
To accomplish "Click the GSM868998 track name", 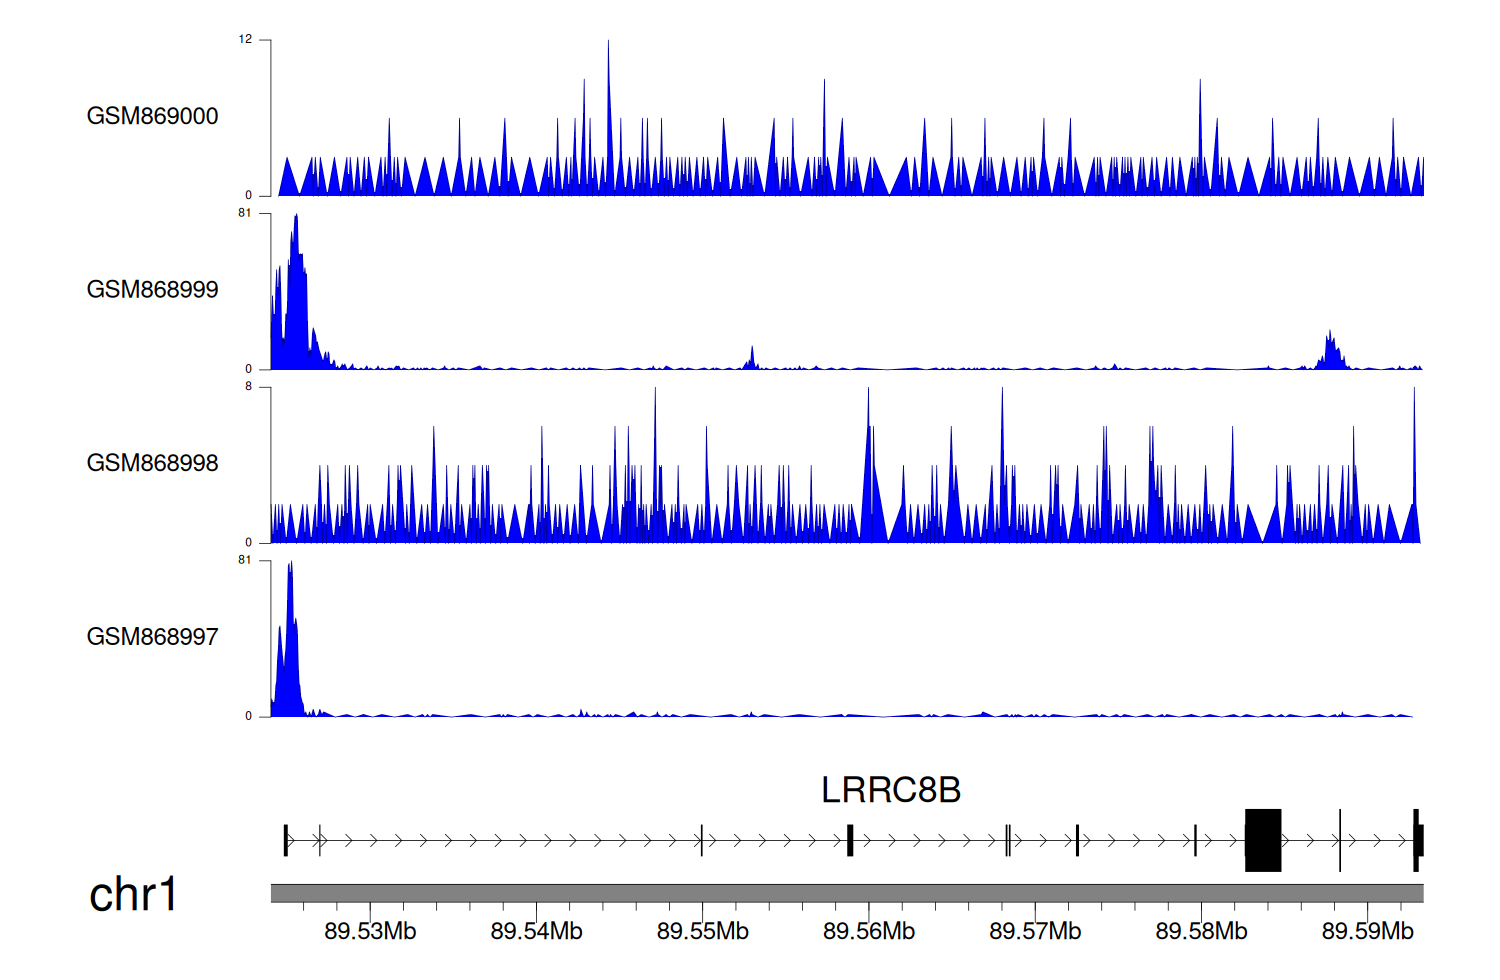I will click(152, 463).
